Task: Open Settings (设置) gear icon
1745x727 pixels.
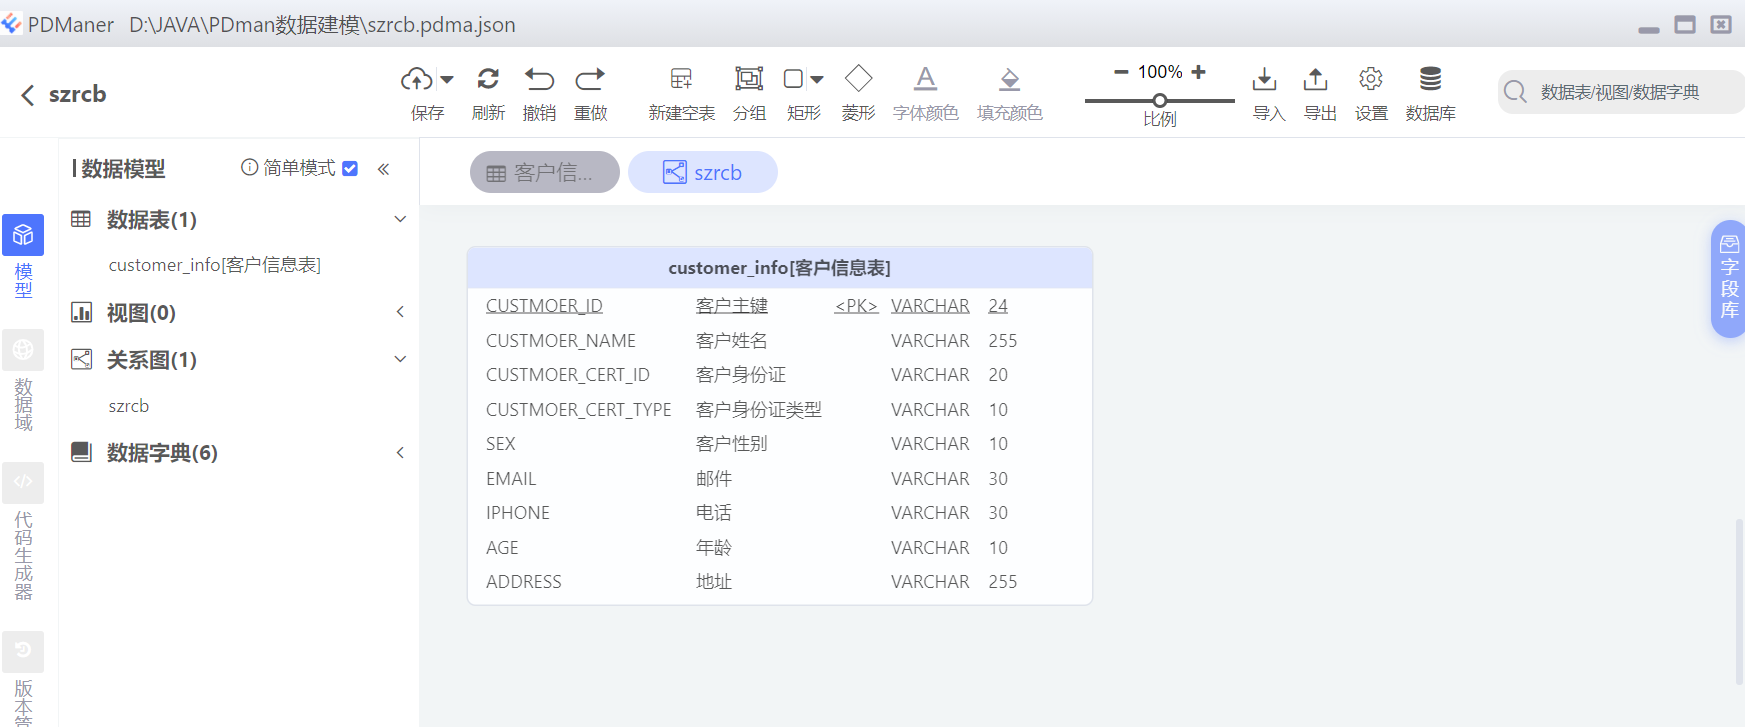Action: pos(1371,79)
